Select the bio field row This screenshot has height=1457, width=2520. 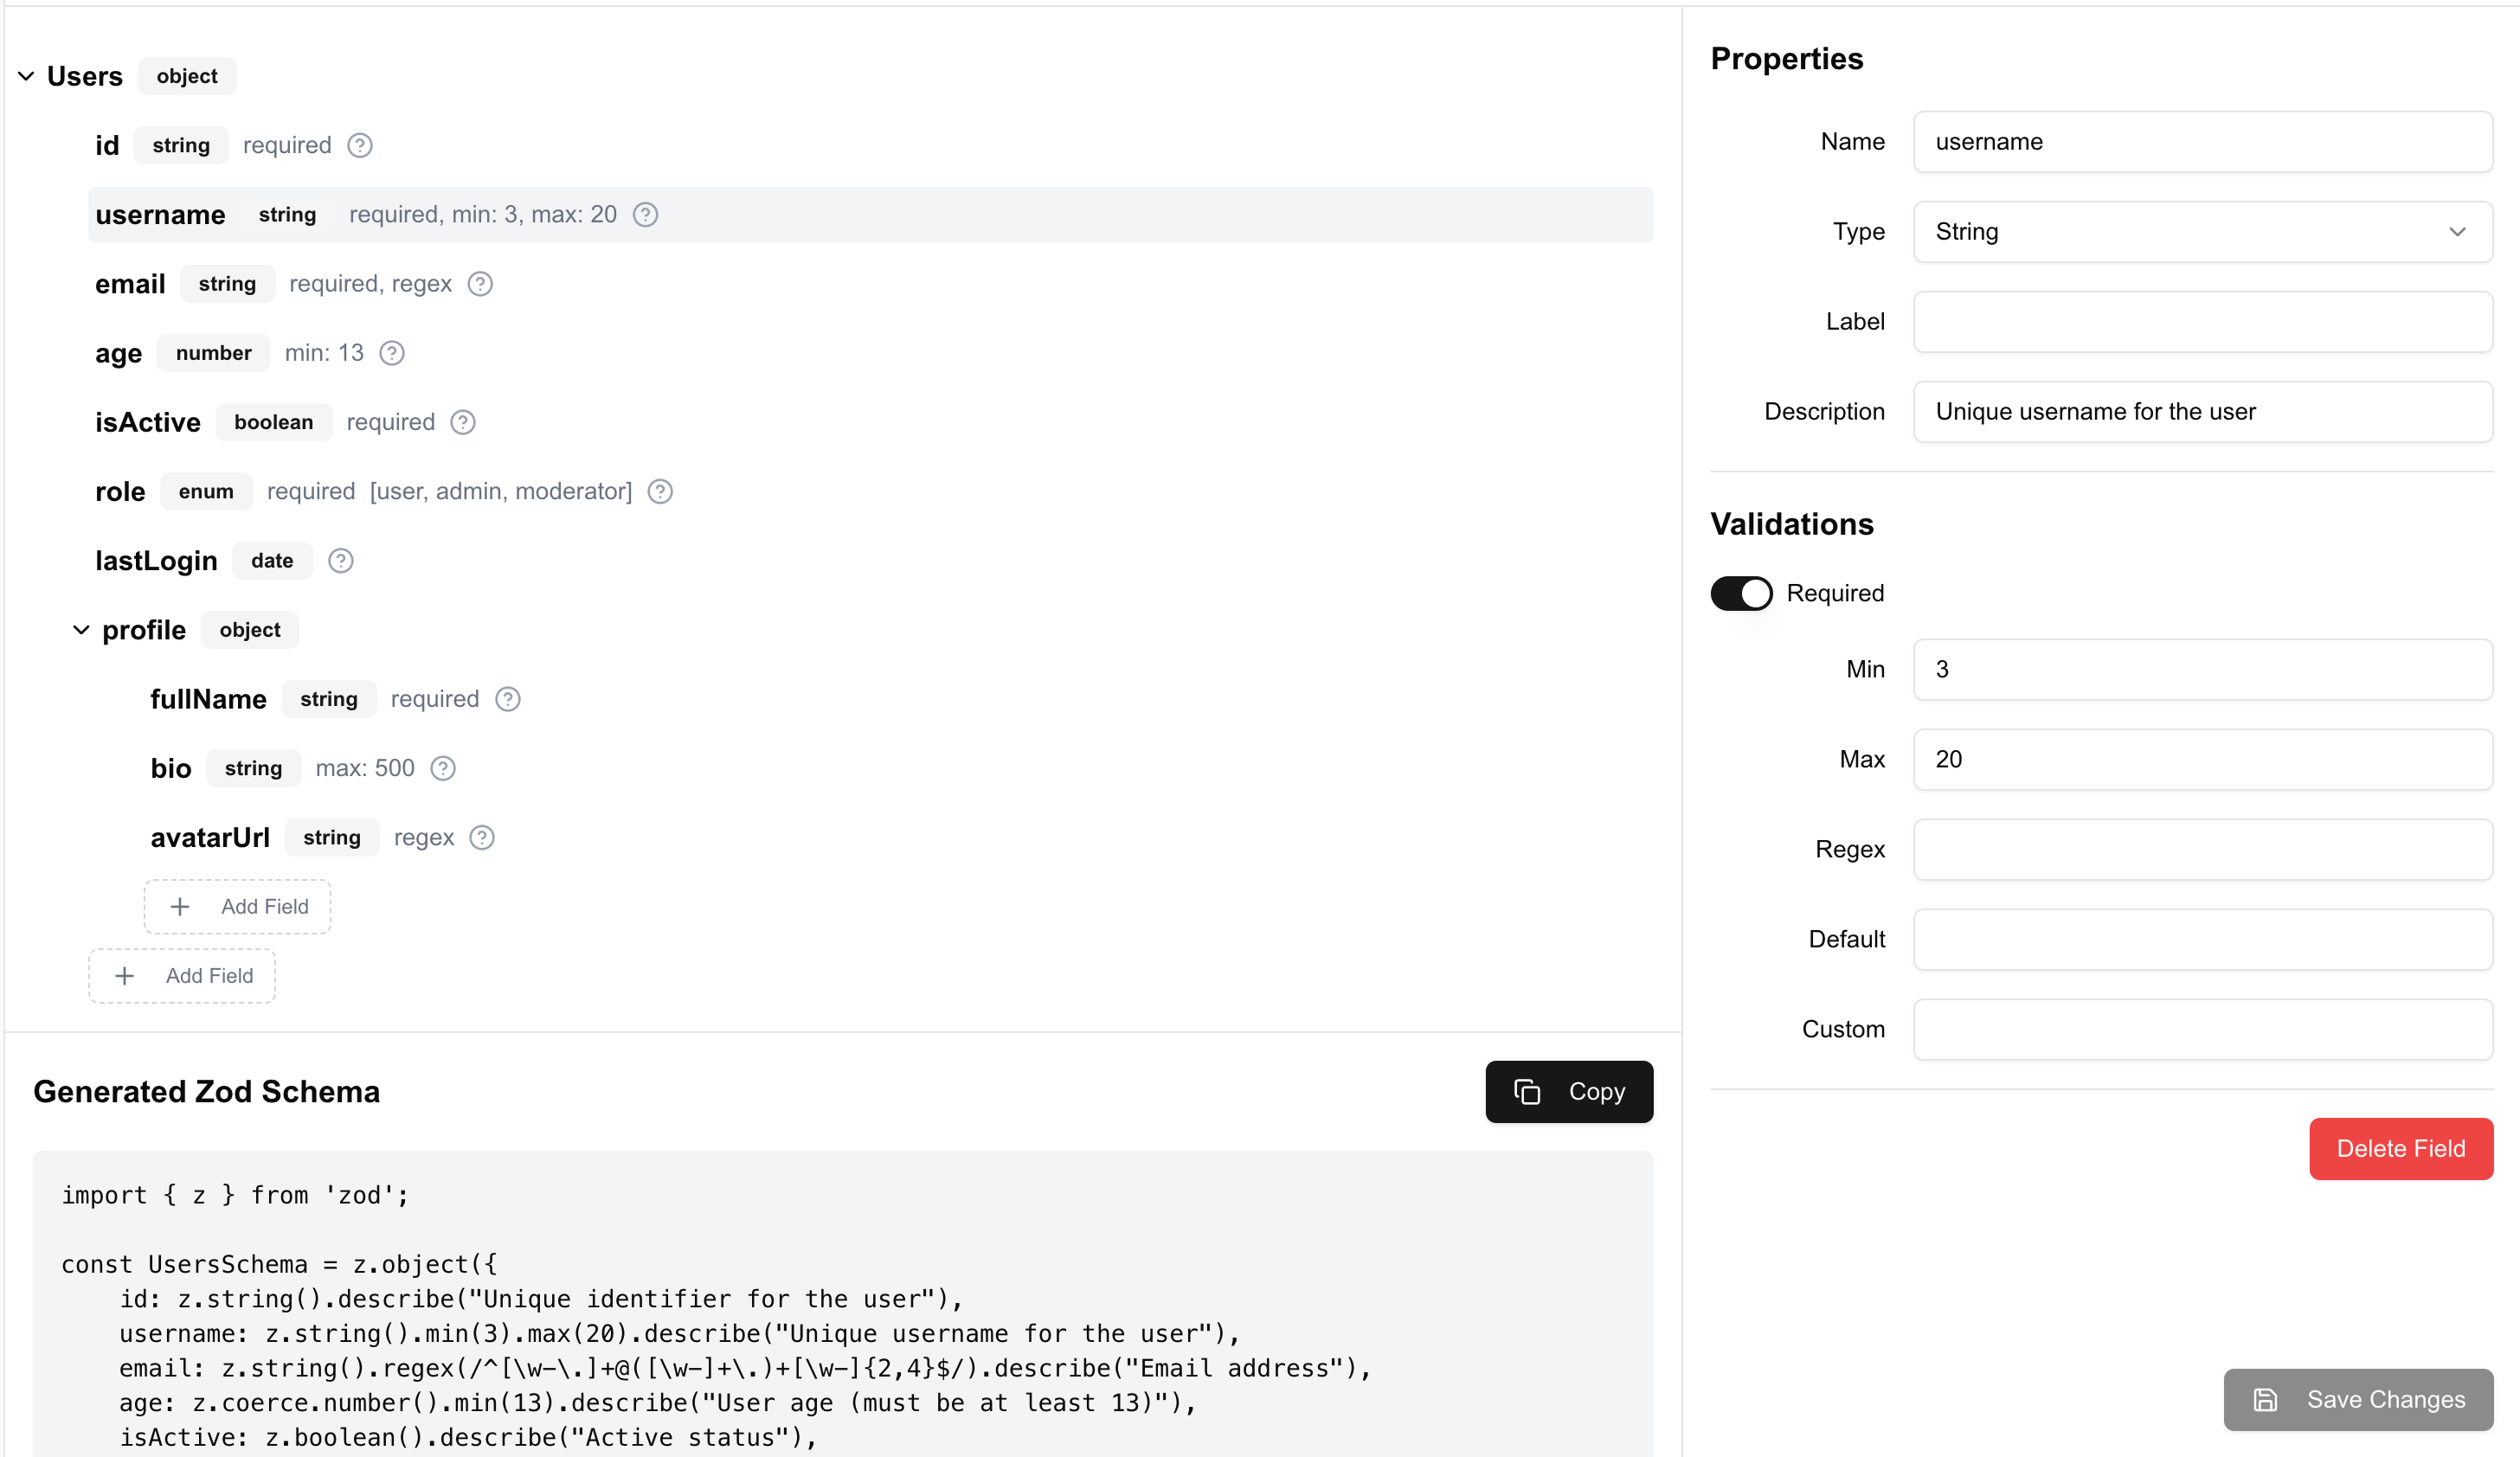pyautogui.click(x=898, y=768)
